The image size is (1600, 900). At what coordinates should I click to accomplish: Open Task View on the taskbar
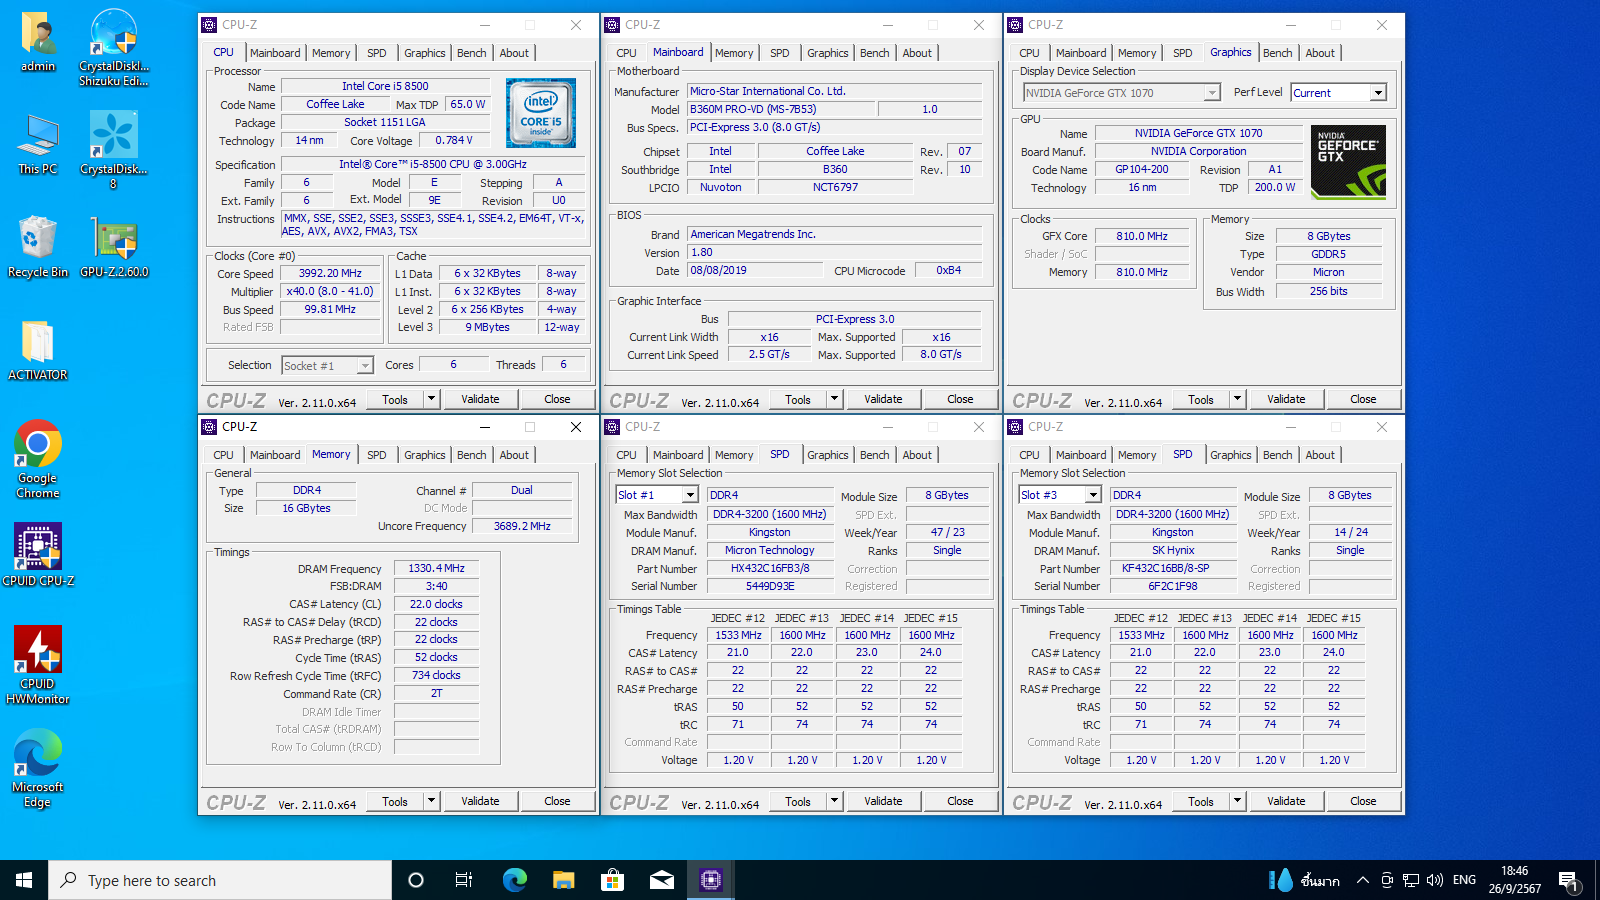tap(464, 880)
